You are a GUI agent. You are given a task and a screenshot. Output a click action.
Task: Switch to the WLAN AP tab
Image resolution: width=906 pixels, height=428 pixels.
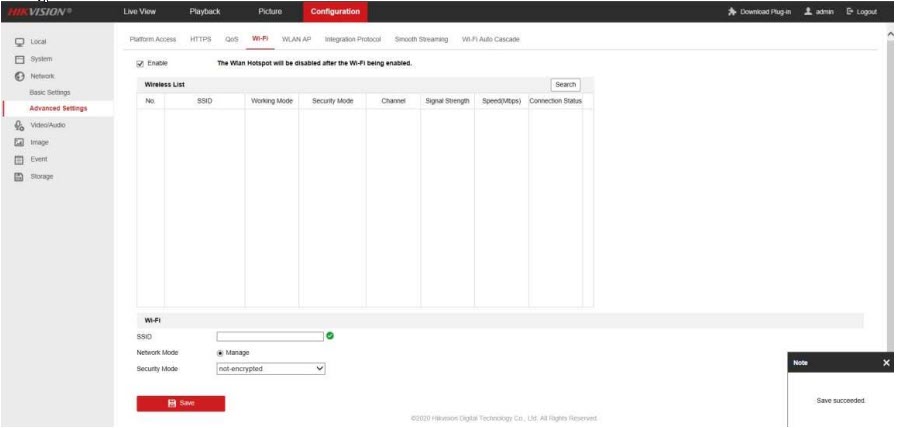pos(297,38)
